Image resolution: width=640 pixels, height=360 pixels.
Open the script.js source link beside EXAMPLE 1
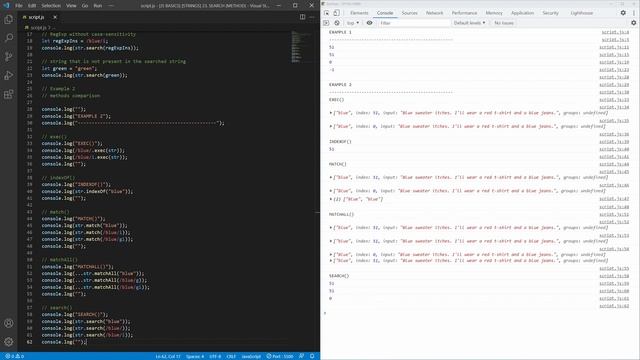(615, 32)
